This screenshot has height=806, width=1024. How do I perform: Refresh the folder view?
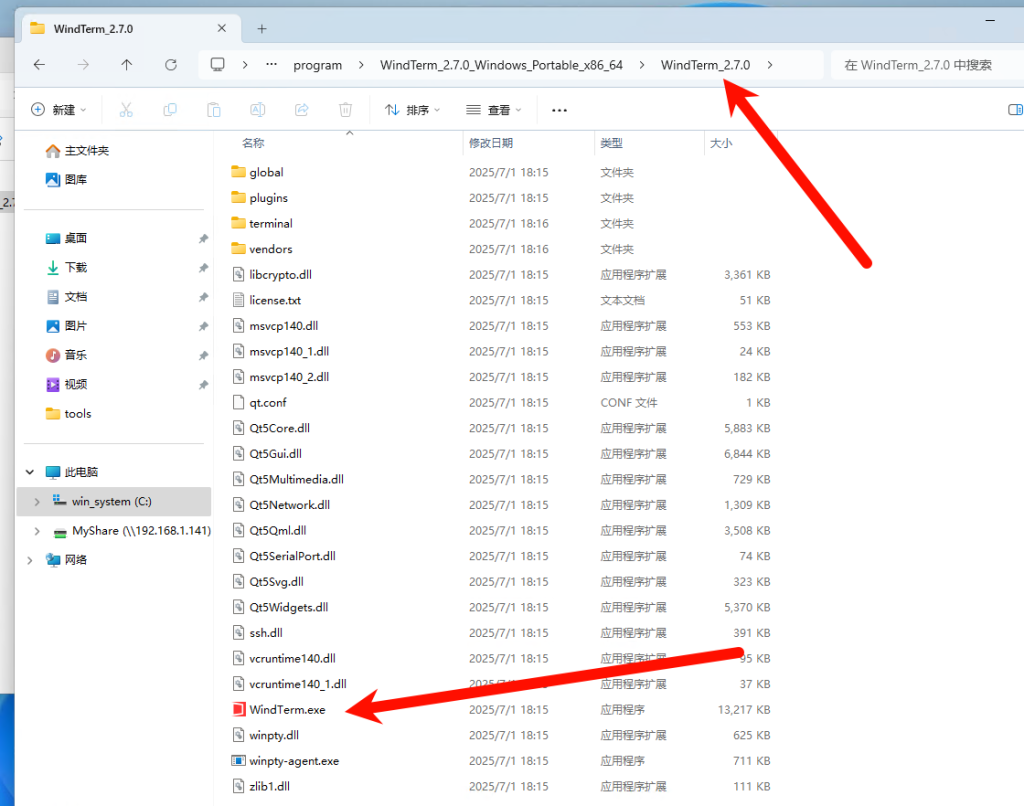point(170,65)
